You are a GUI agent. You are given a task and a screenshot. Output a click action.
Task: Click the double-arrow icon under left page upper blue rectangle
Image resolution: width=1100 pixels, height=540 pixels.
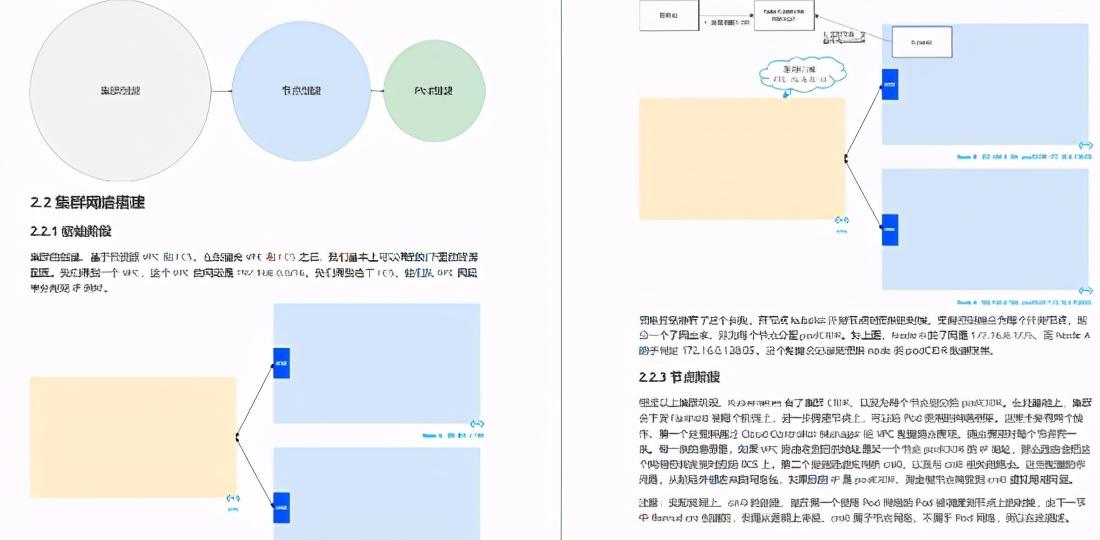pos(477,424)
